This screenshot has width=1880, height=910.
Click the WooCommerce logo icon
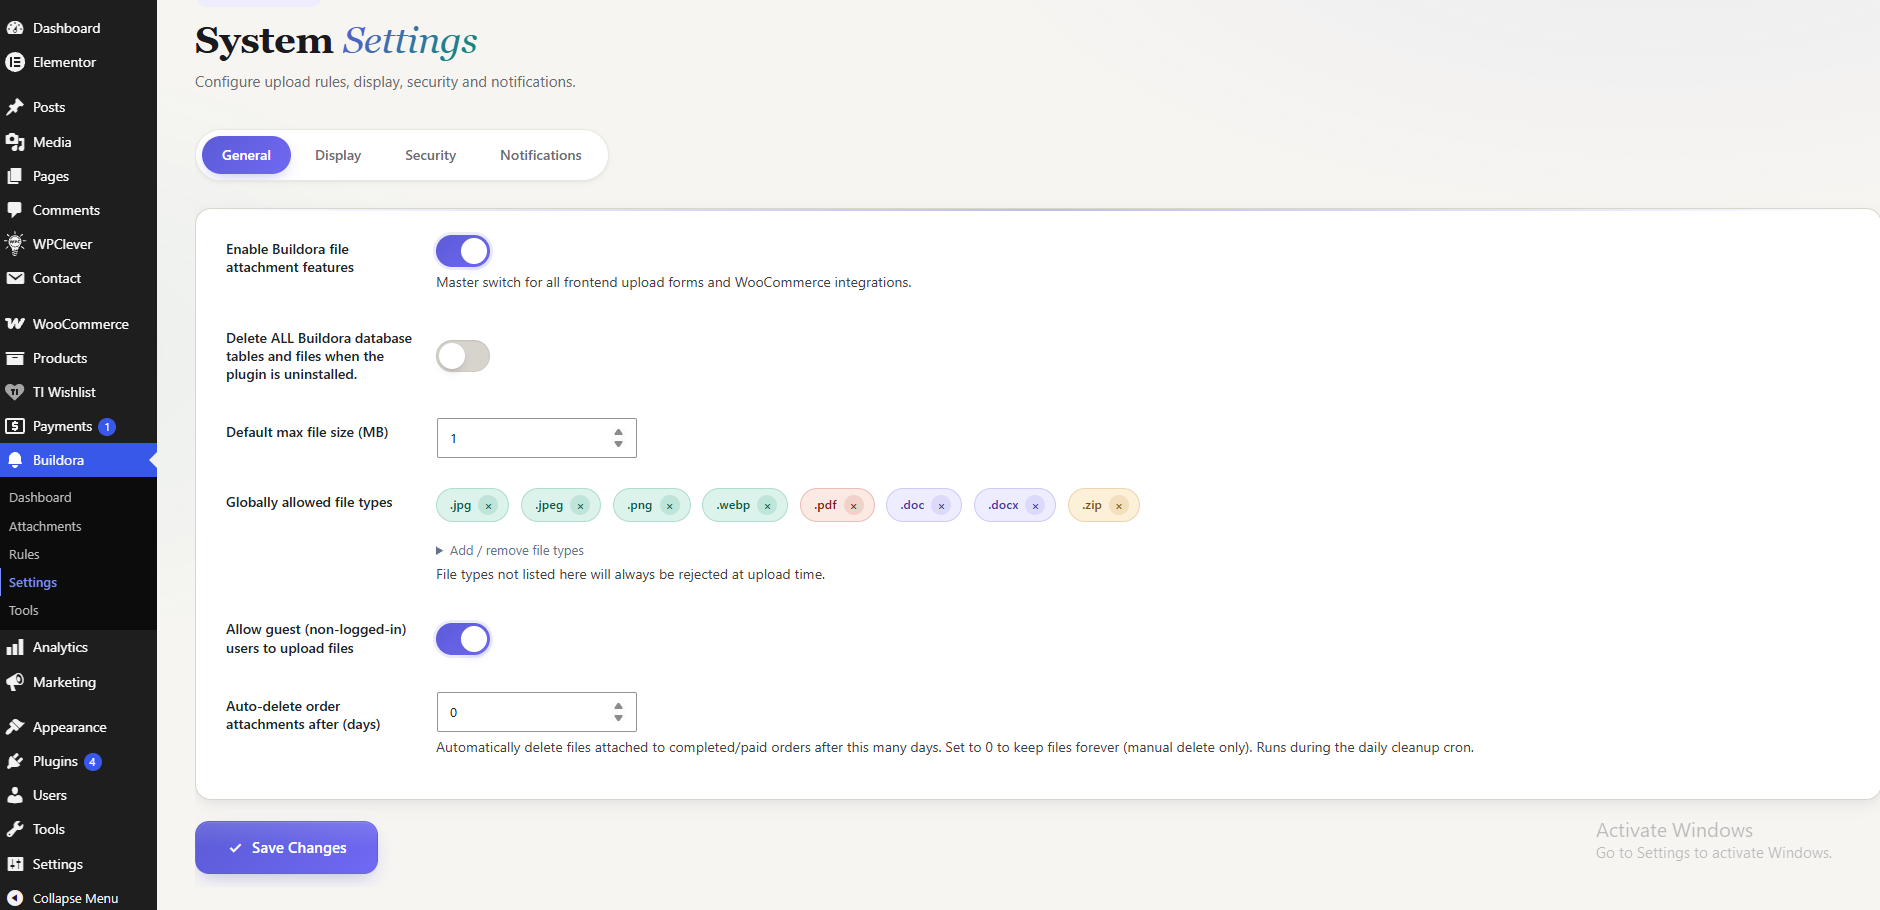(15, 324)
